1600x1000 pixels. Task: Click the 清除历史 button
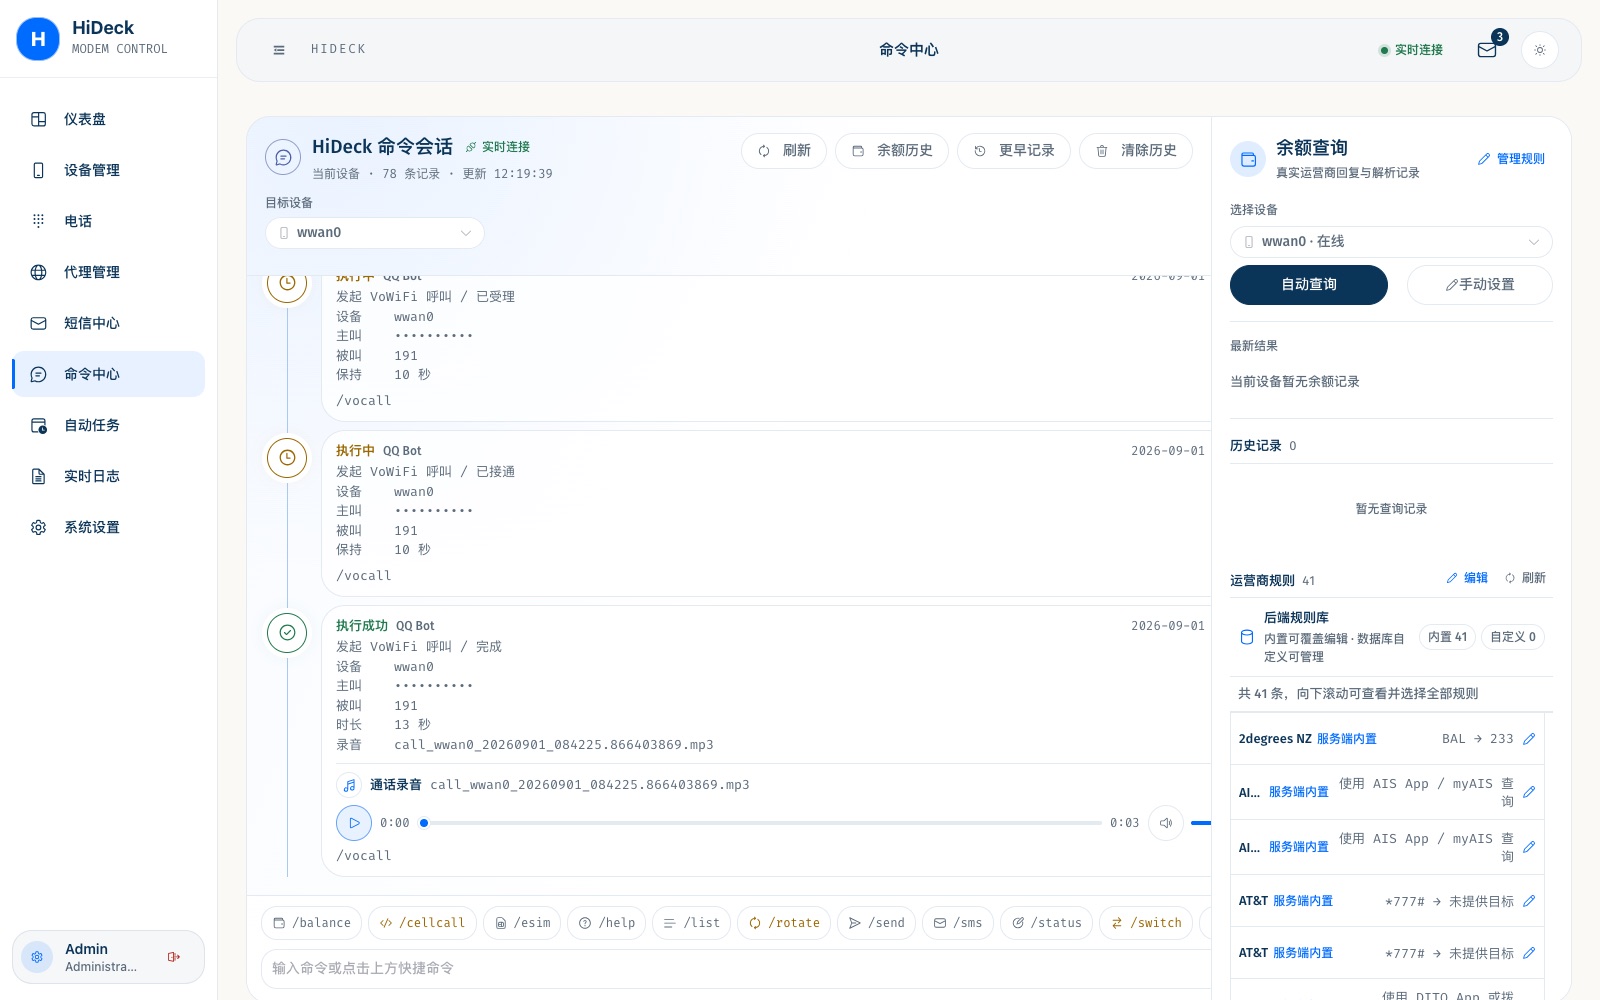tap(1136, 151)
